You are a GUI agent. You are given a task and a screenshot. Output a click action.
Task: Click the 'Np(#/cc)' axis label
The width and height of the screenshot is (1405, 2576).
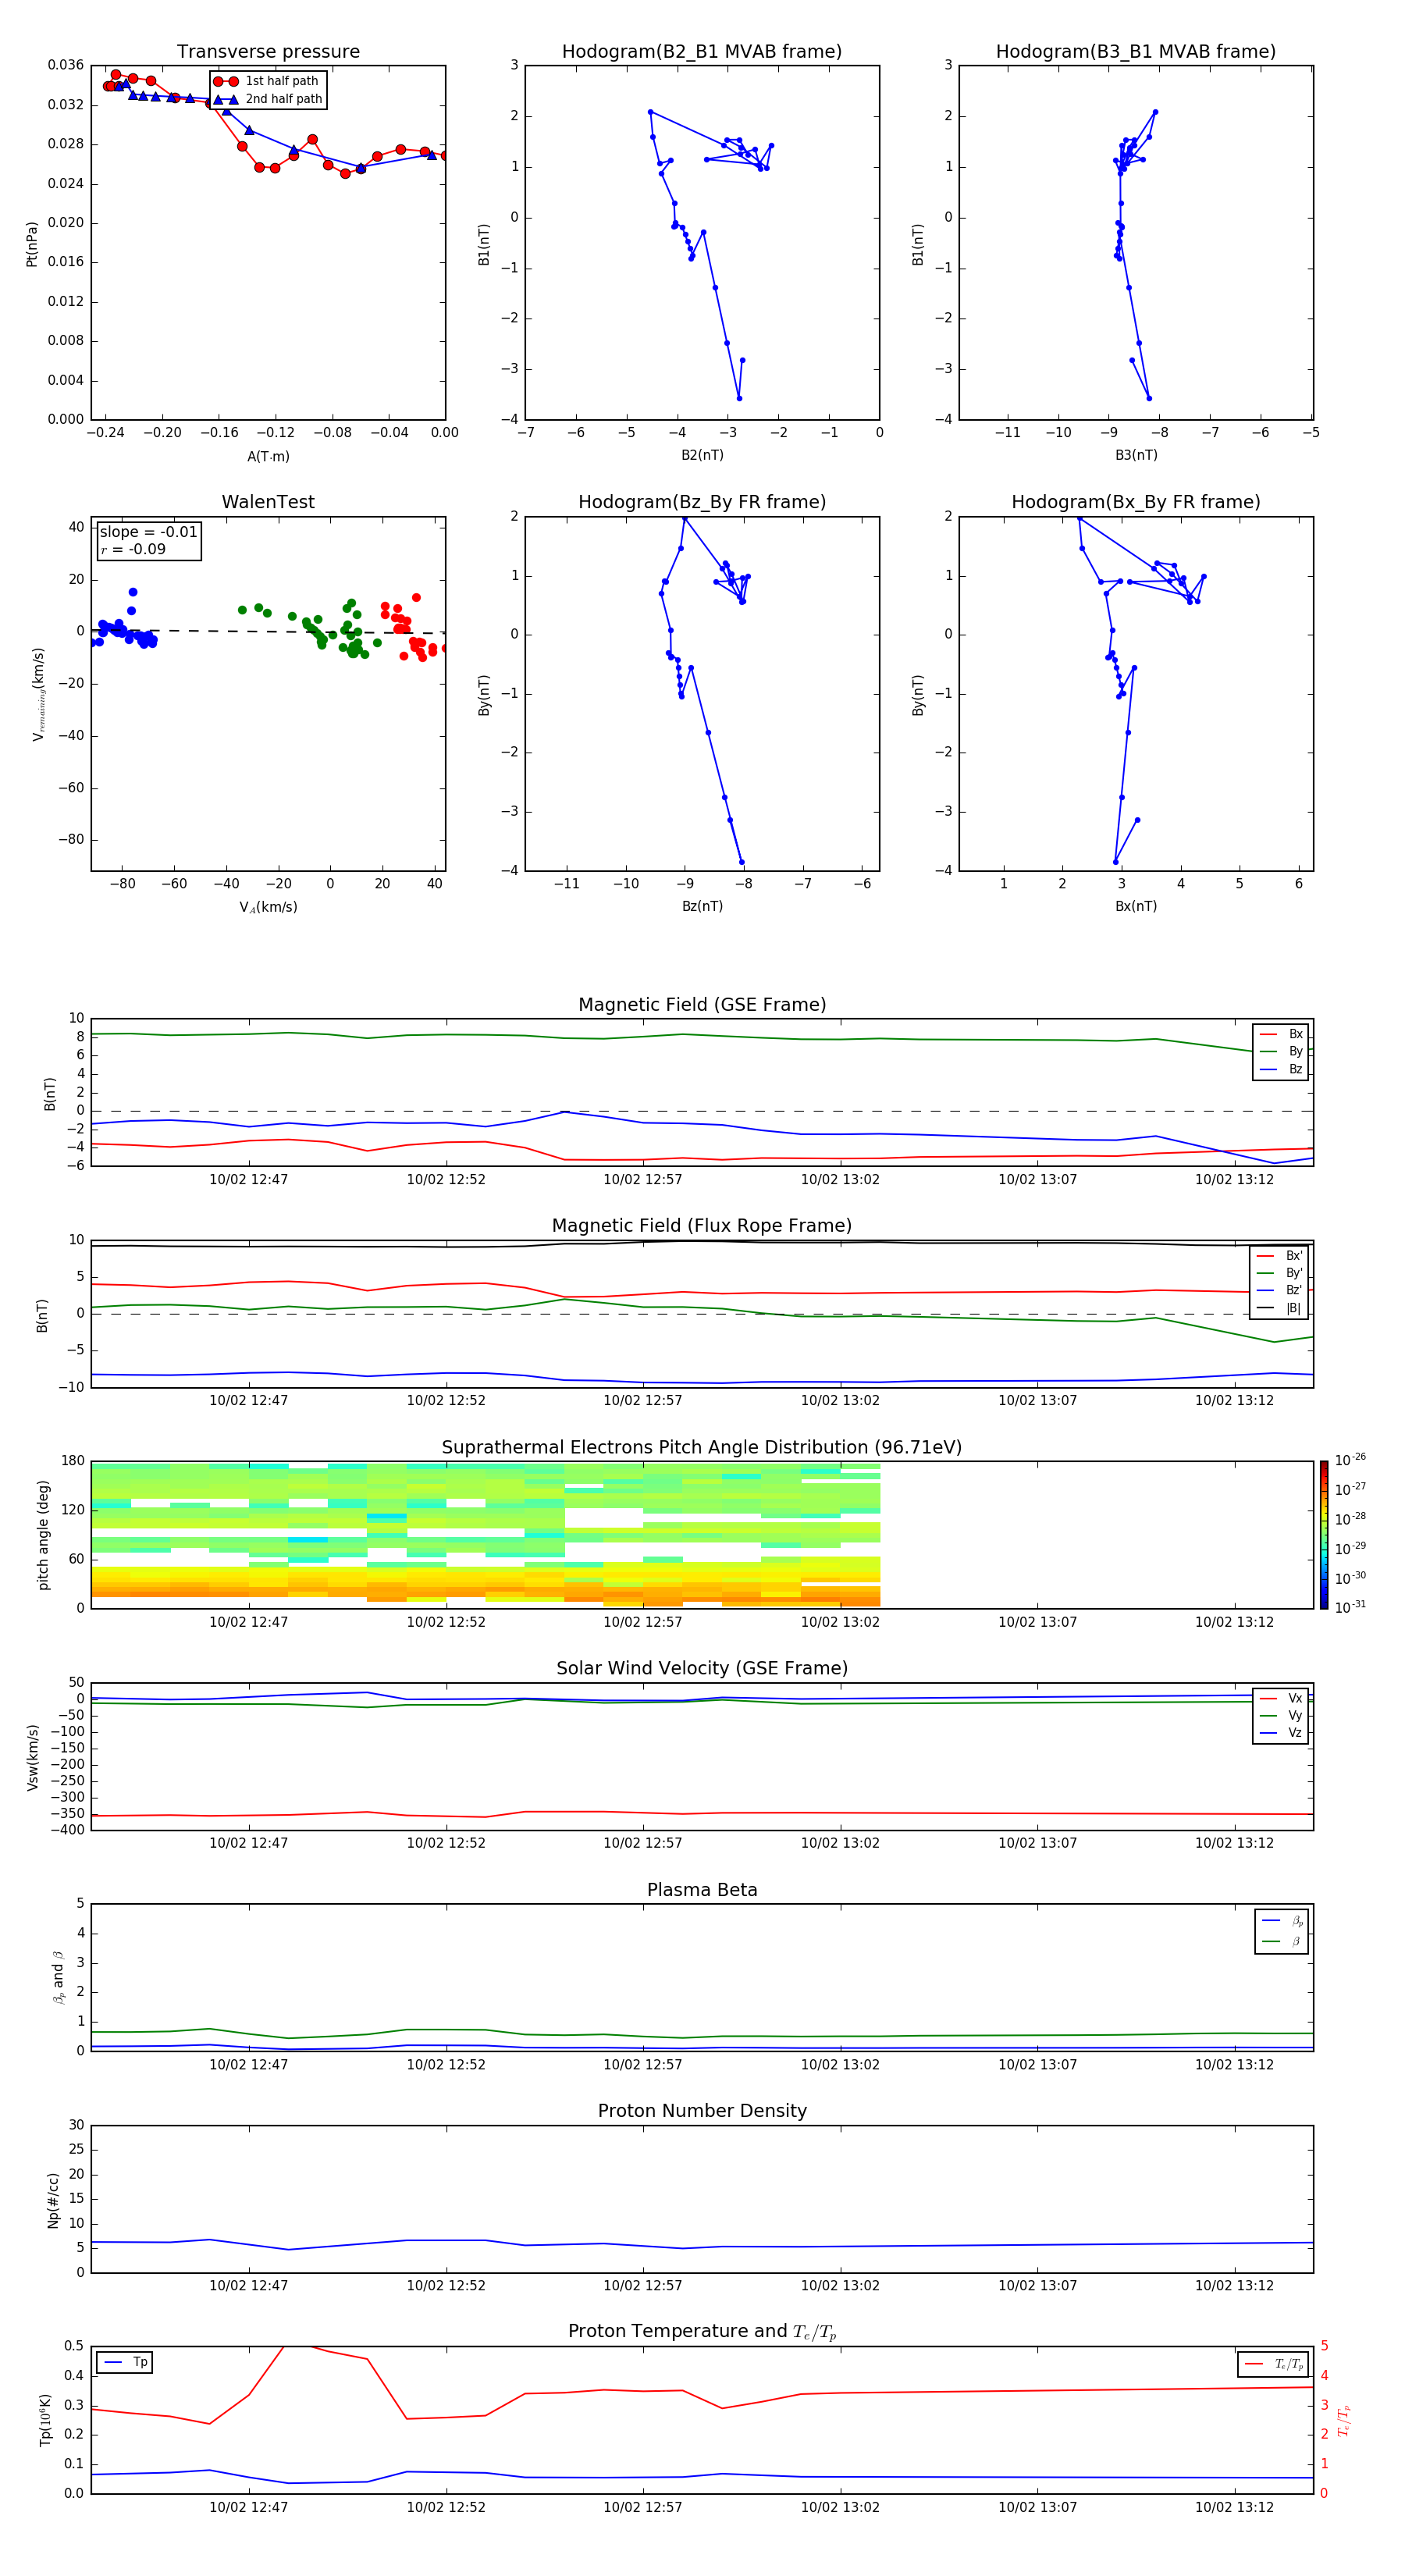pos(53,2199)
